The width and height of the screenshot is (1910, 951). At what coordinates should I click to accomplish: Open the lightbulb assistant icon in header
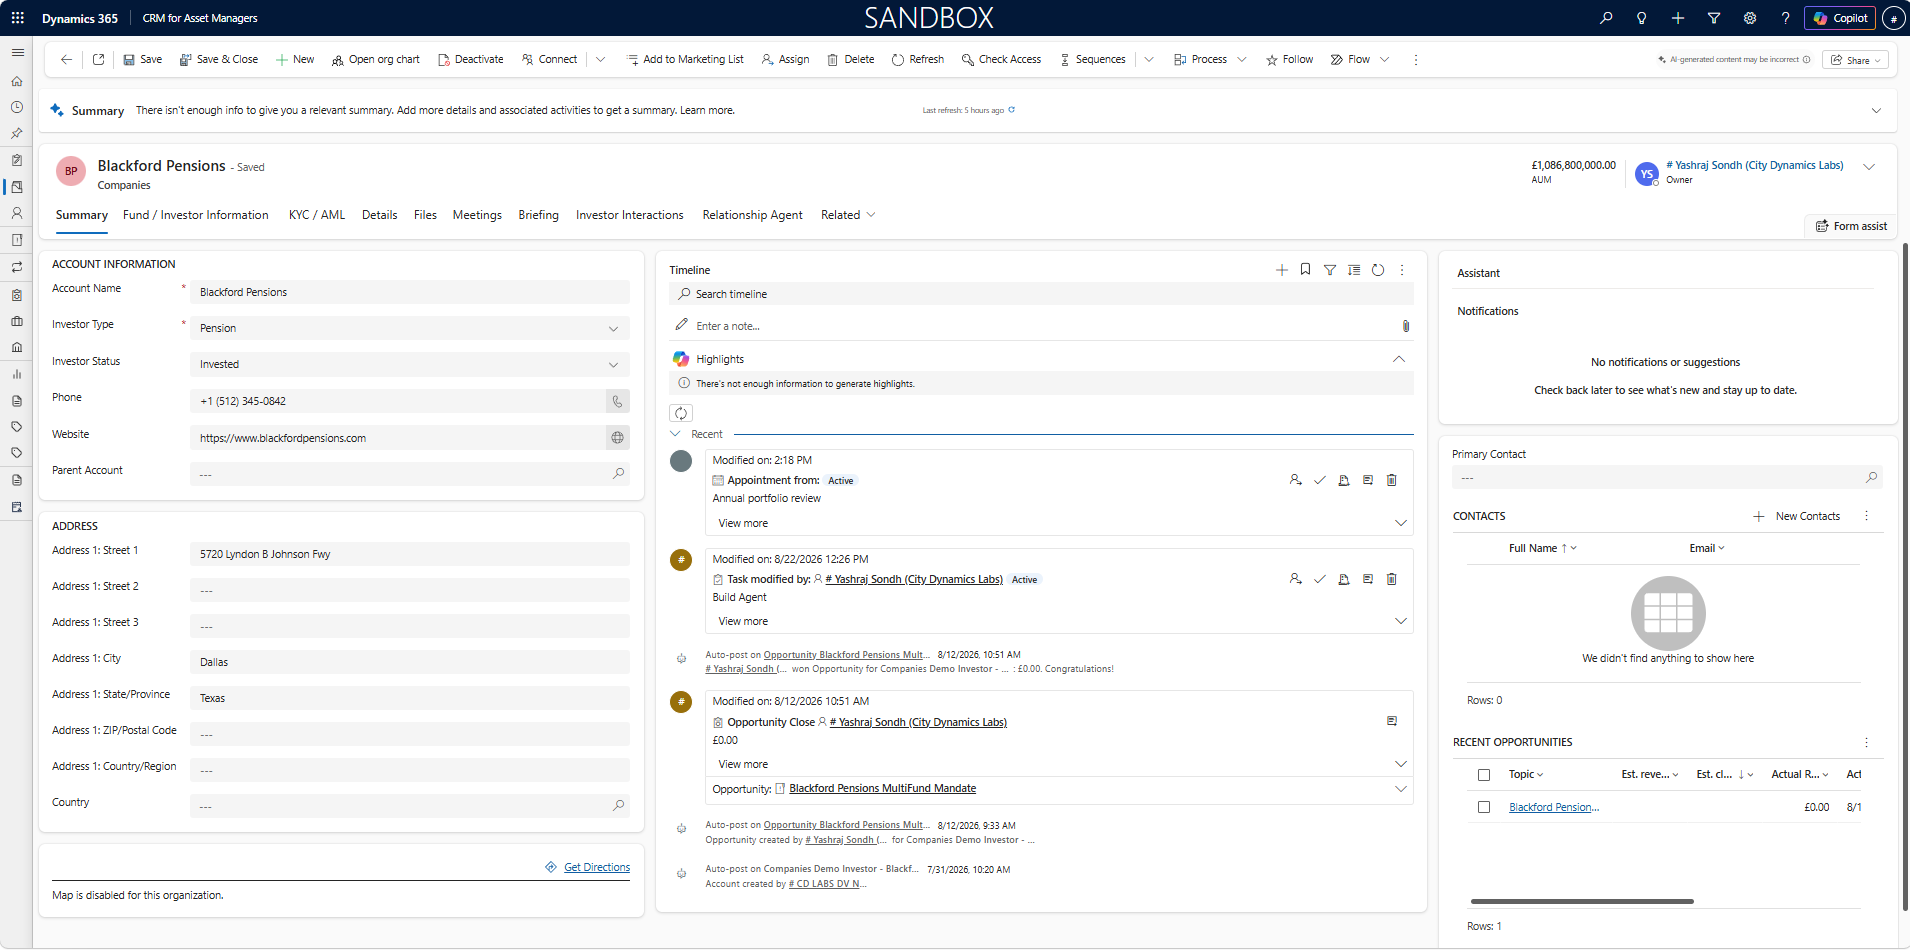(1641, 18)
